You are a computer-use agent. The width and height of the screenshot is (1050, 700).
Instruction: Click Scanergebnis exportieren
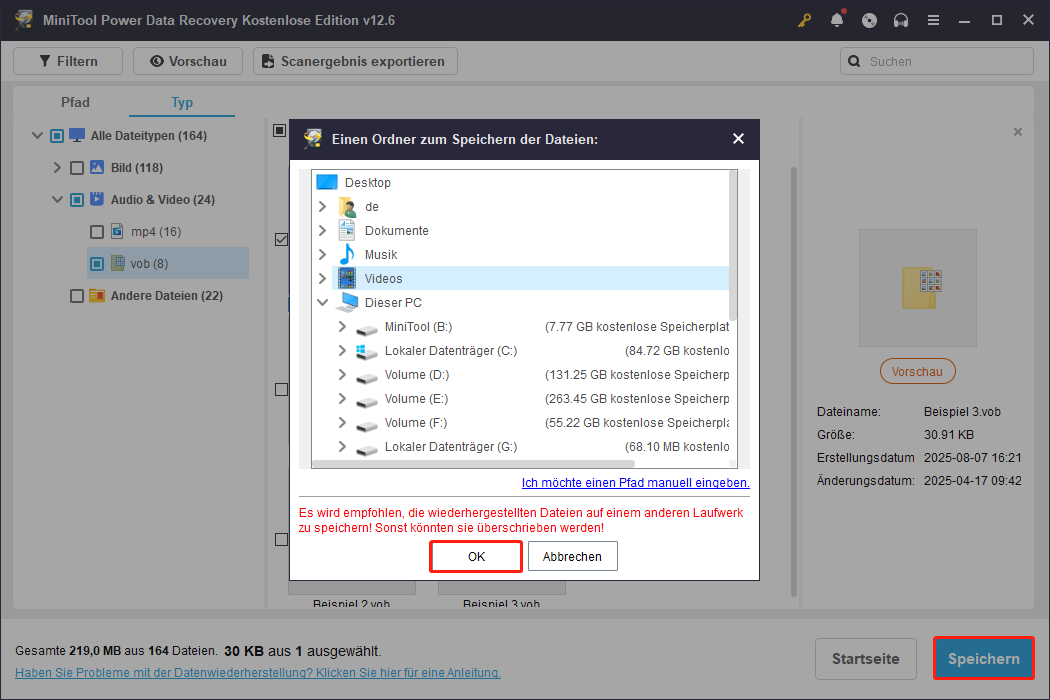355,61
